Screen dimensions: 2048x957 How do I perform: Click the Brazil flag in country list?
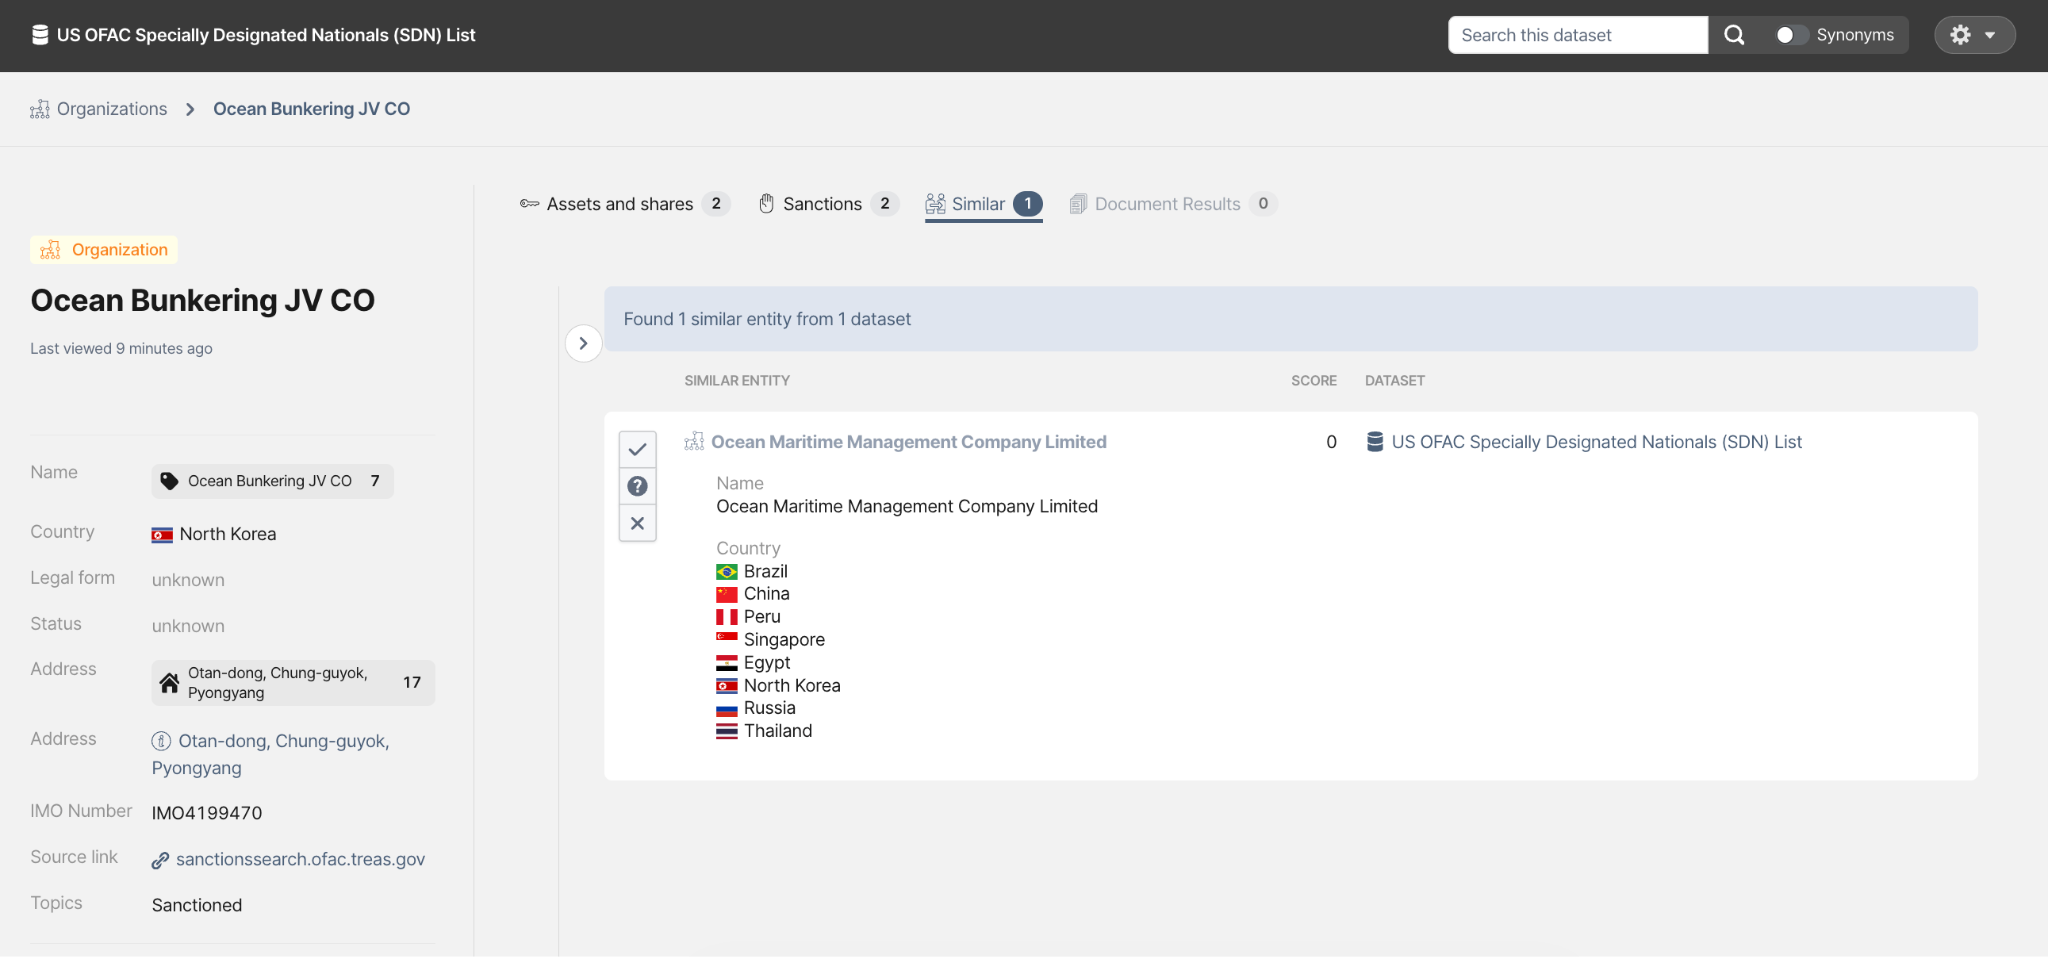click(x=727, y=572)
